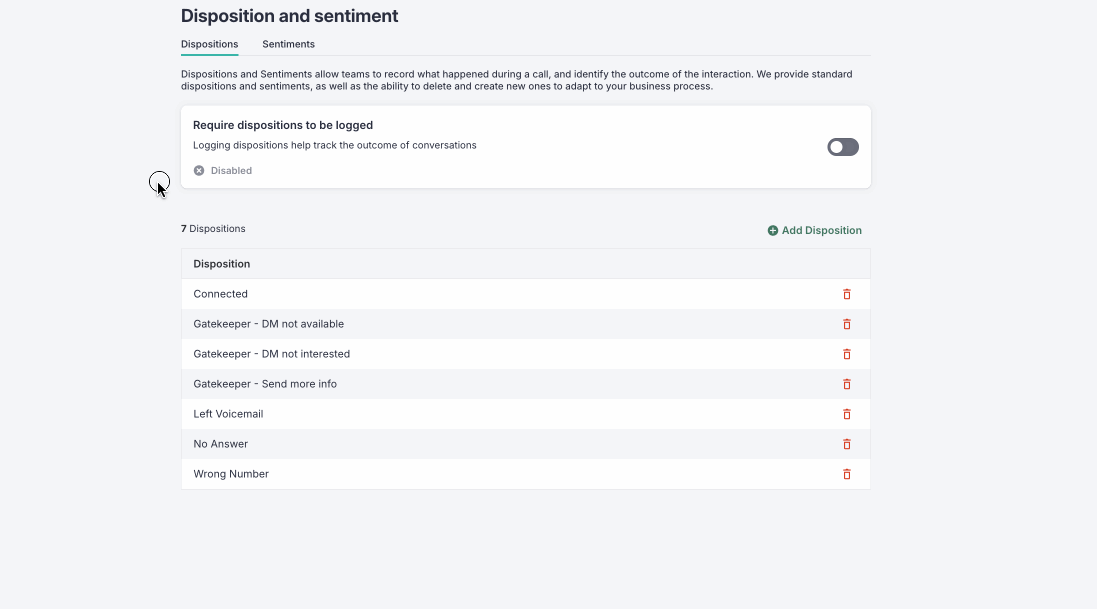The width and height of the screenshot is (1097, 609).
Task: Click the Add Disposition button
Action: 814,230
